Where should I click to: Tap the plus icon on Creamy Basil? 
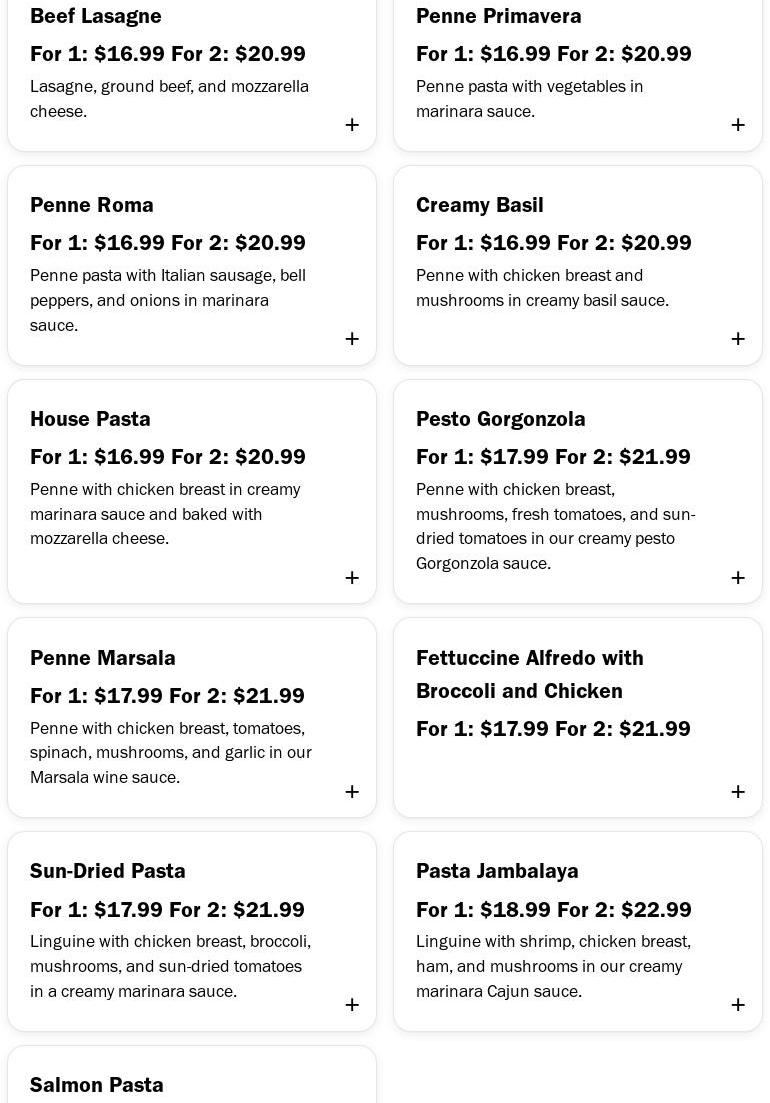click(x=738, y=339)
